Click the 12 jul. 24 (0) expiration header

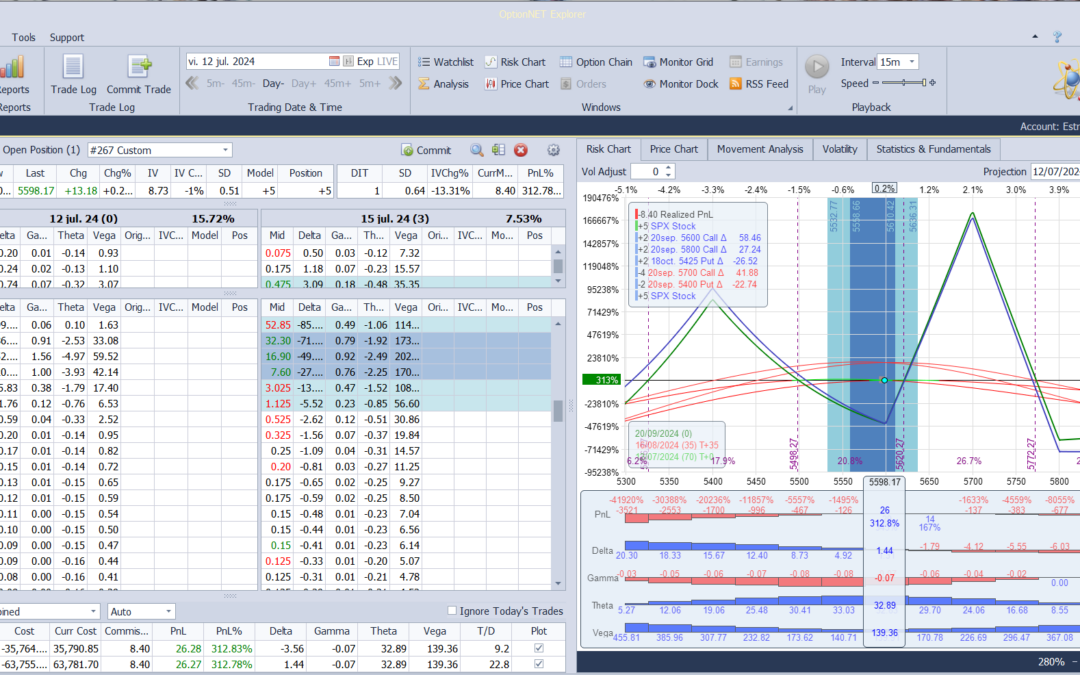coord(83,218)
